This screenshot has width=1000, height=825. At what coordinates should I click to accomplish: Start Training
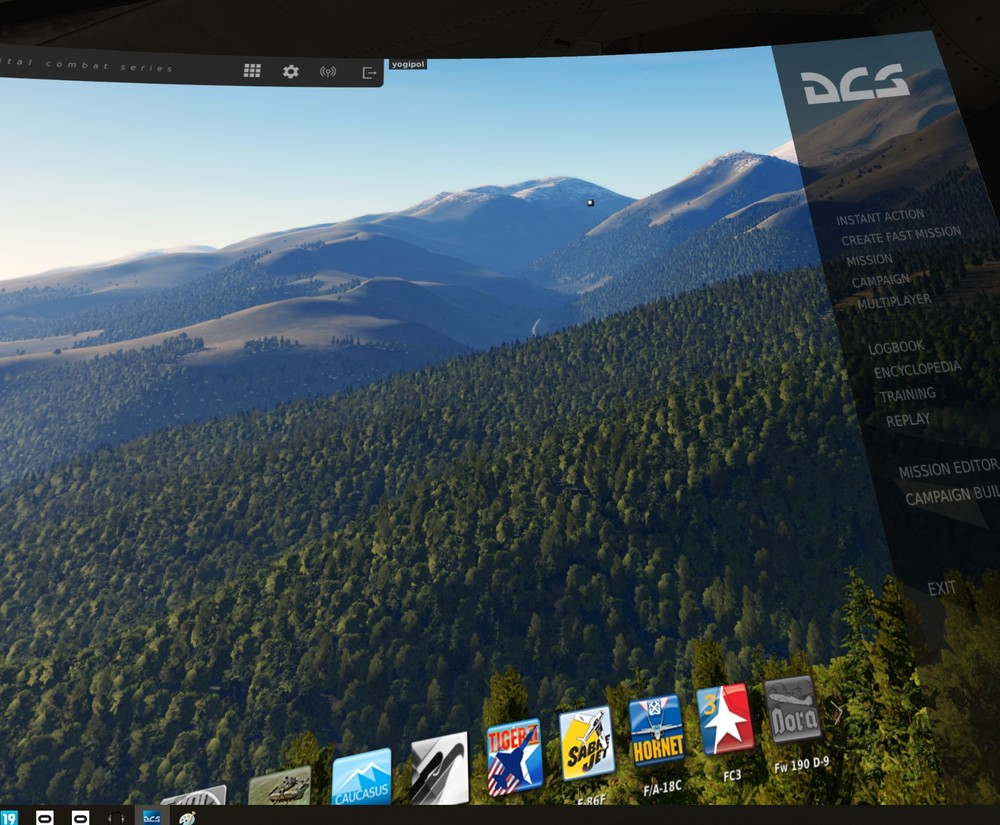point(908,395)
